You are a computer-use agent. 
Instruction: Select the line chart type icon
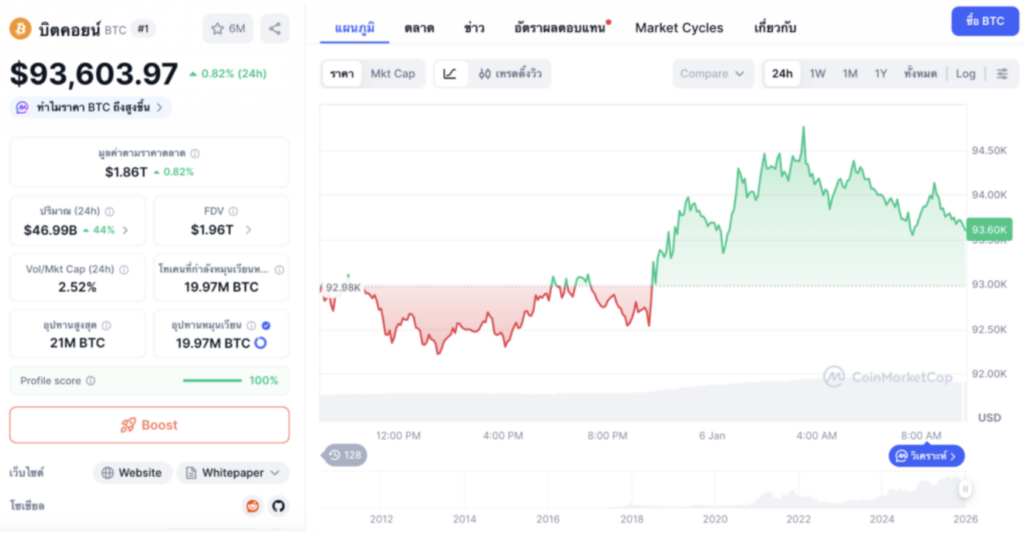(x=450, y=73)
